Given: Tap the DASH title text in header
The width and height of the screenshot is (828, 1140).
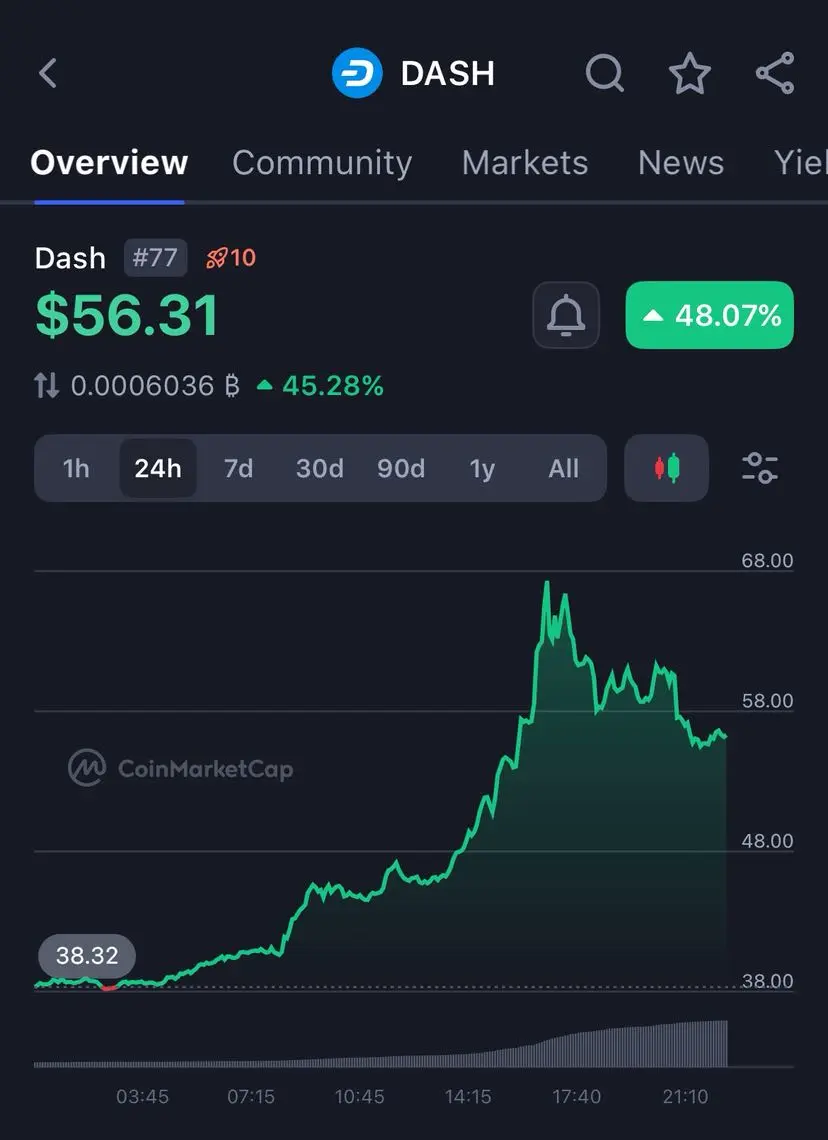Looking at the screenshot, I should pyautogui.click(x=448, y=73).
